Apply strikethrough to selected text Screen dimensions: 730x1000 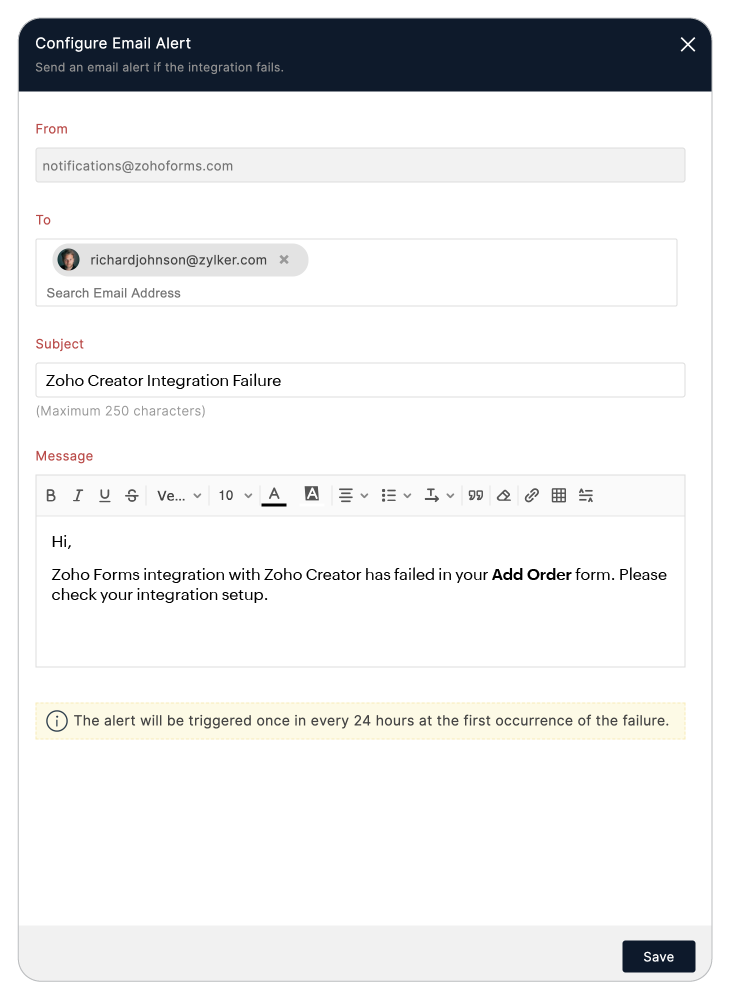132,496
